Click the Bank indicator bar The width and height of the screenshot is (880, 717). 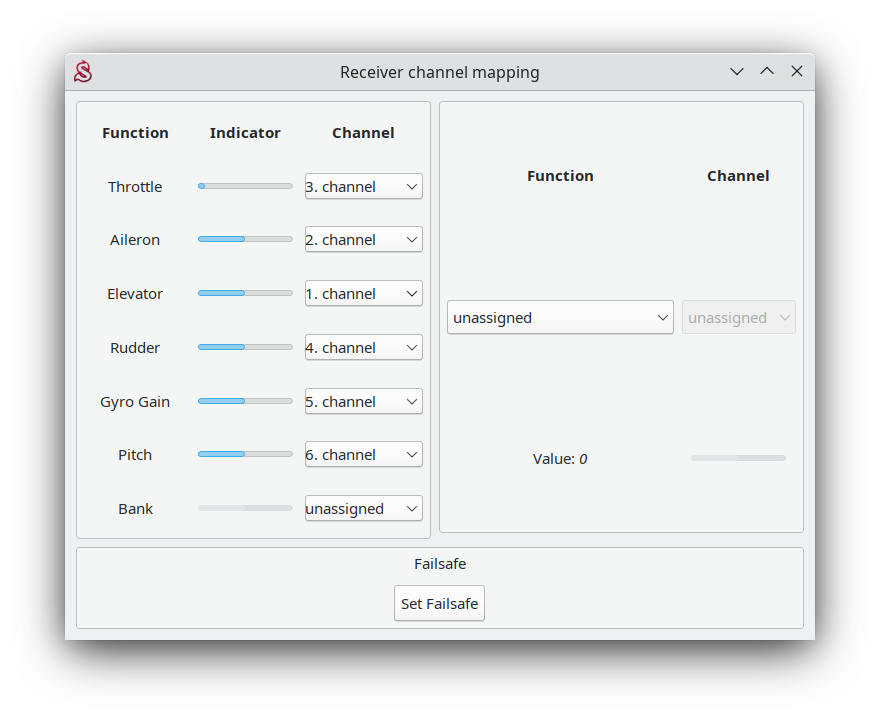245,508
